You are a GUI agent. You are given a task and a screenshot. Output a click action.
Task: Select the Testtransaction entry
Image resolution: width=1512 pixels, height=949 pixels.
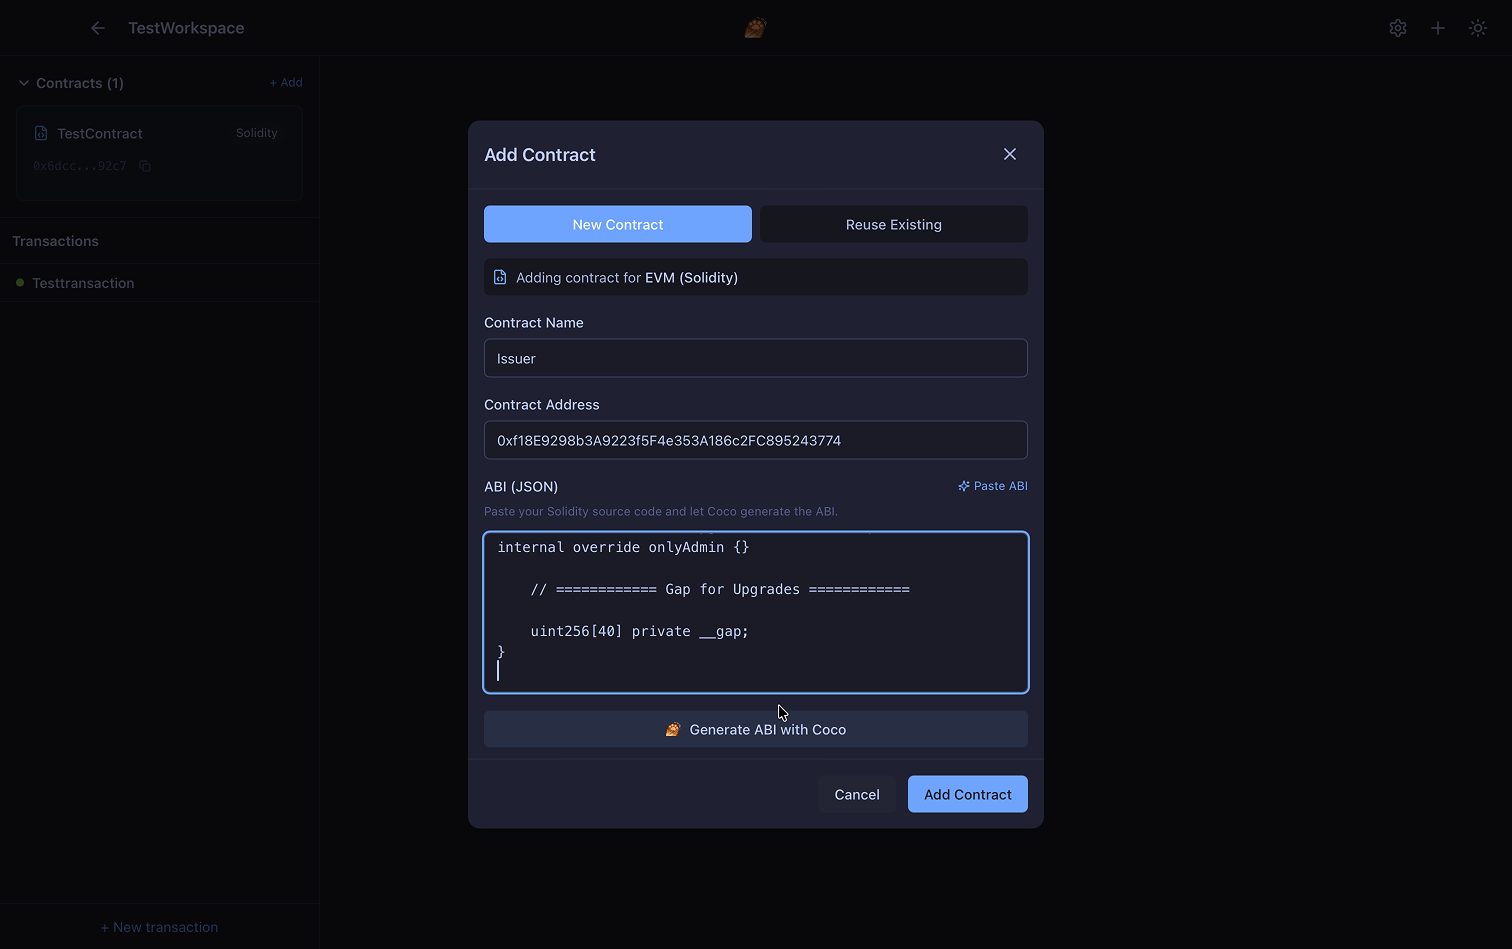coord(83,283)
